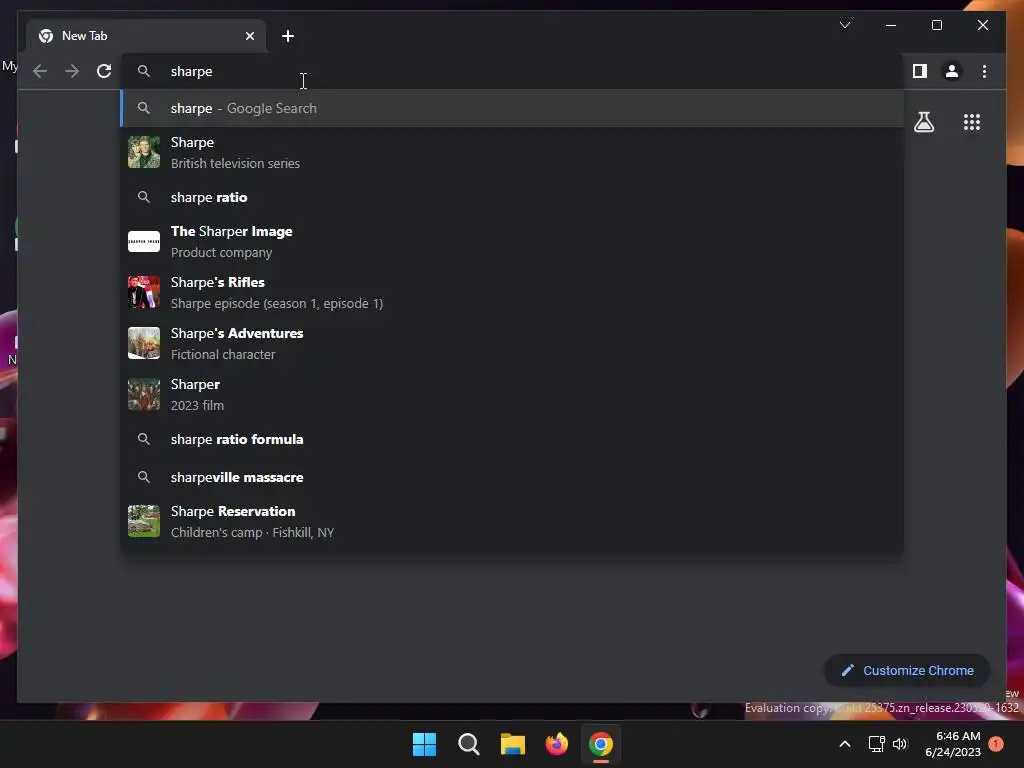Open Windows taskbar Search

click(468, 744)
